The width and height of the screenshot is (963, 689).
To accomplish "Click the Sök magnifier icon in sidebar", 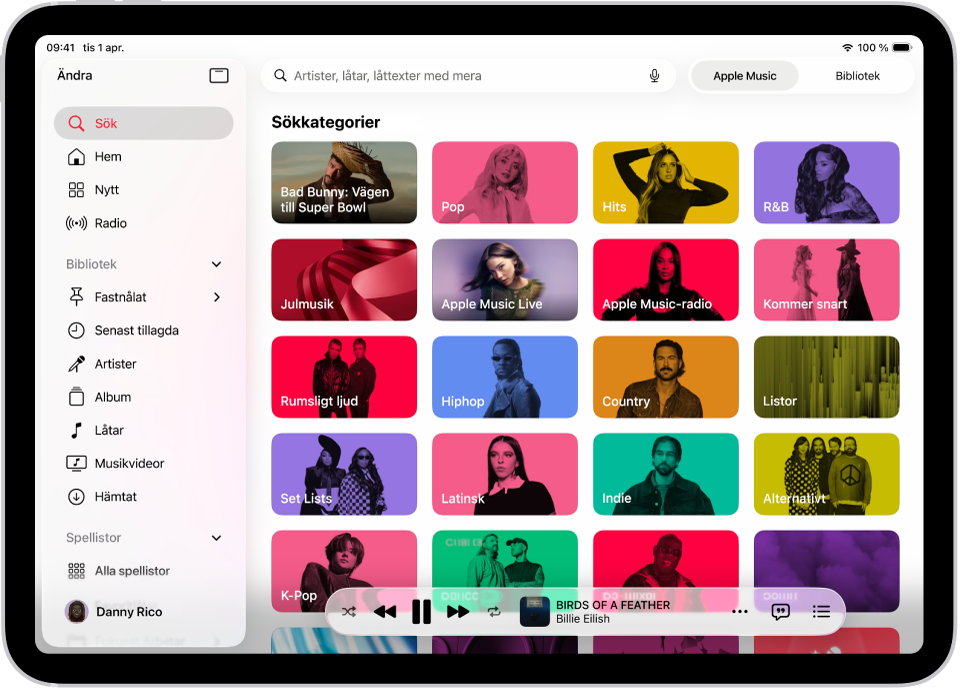I will click(x=76, y=123).
